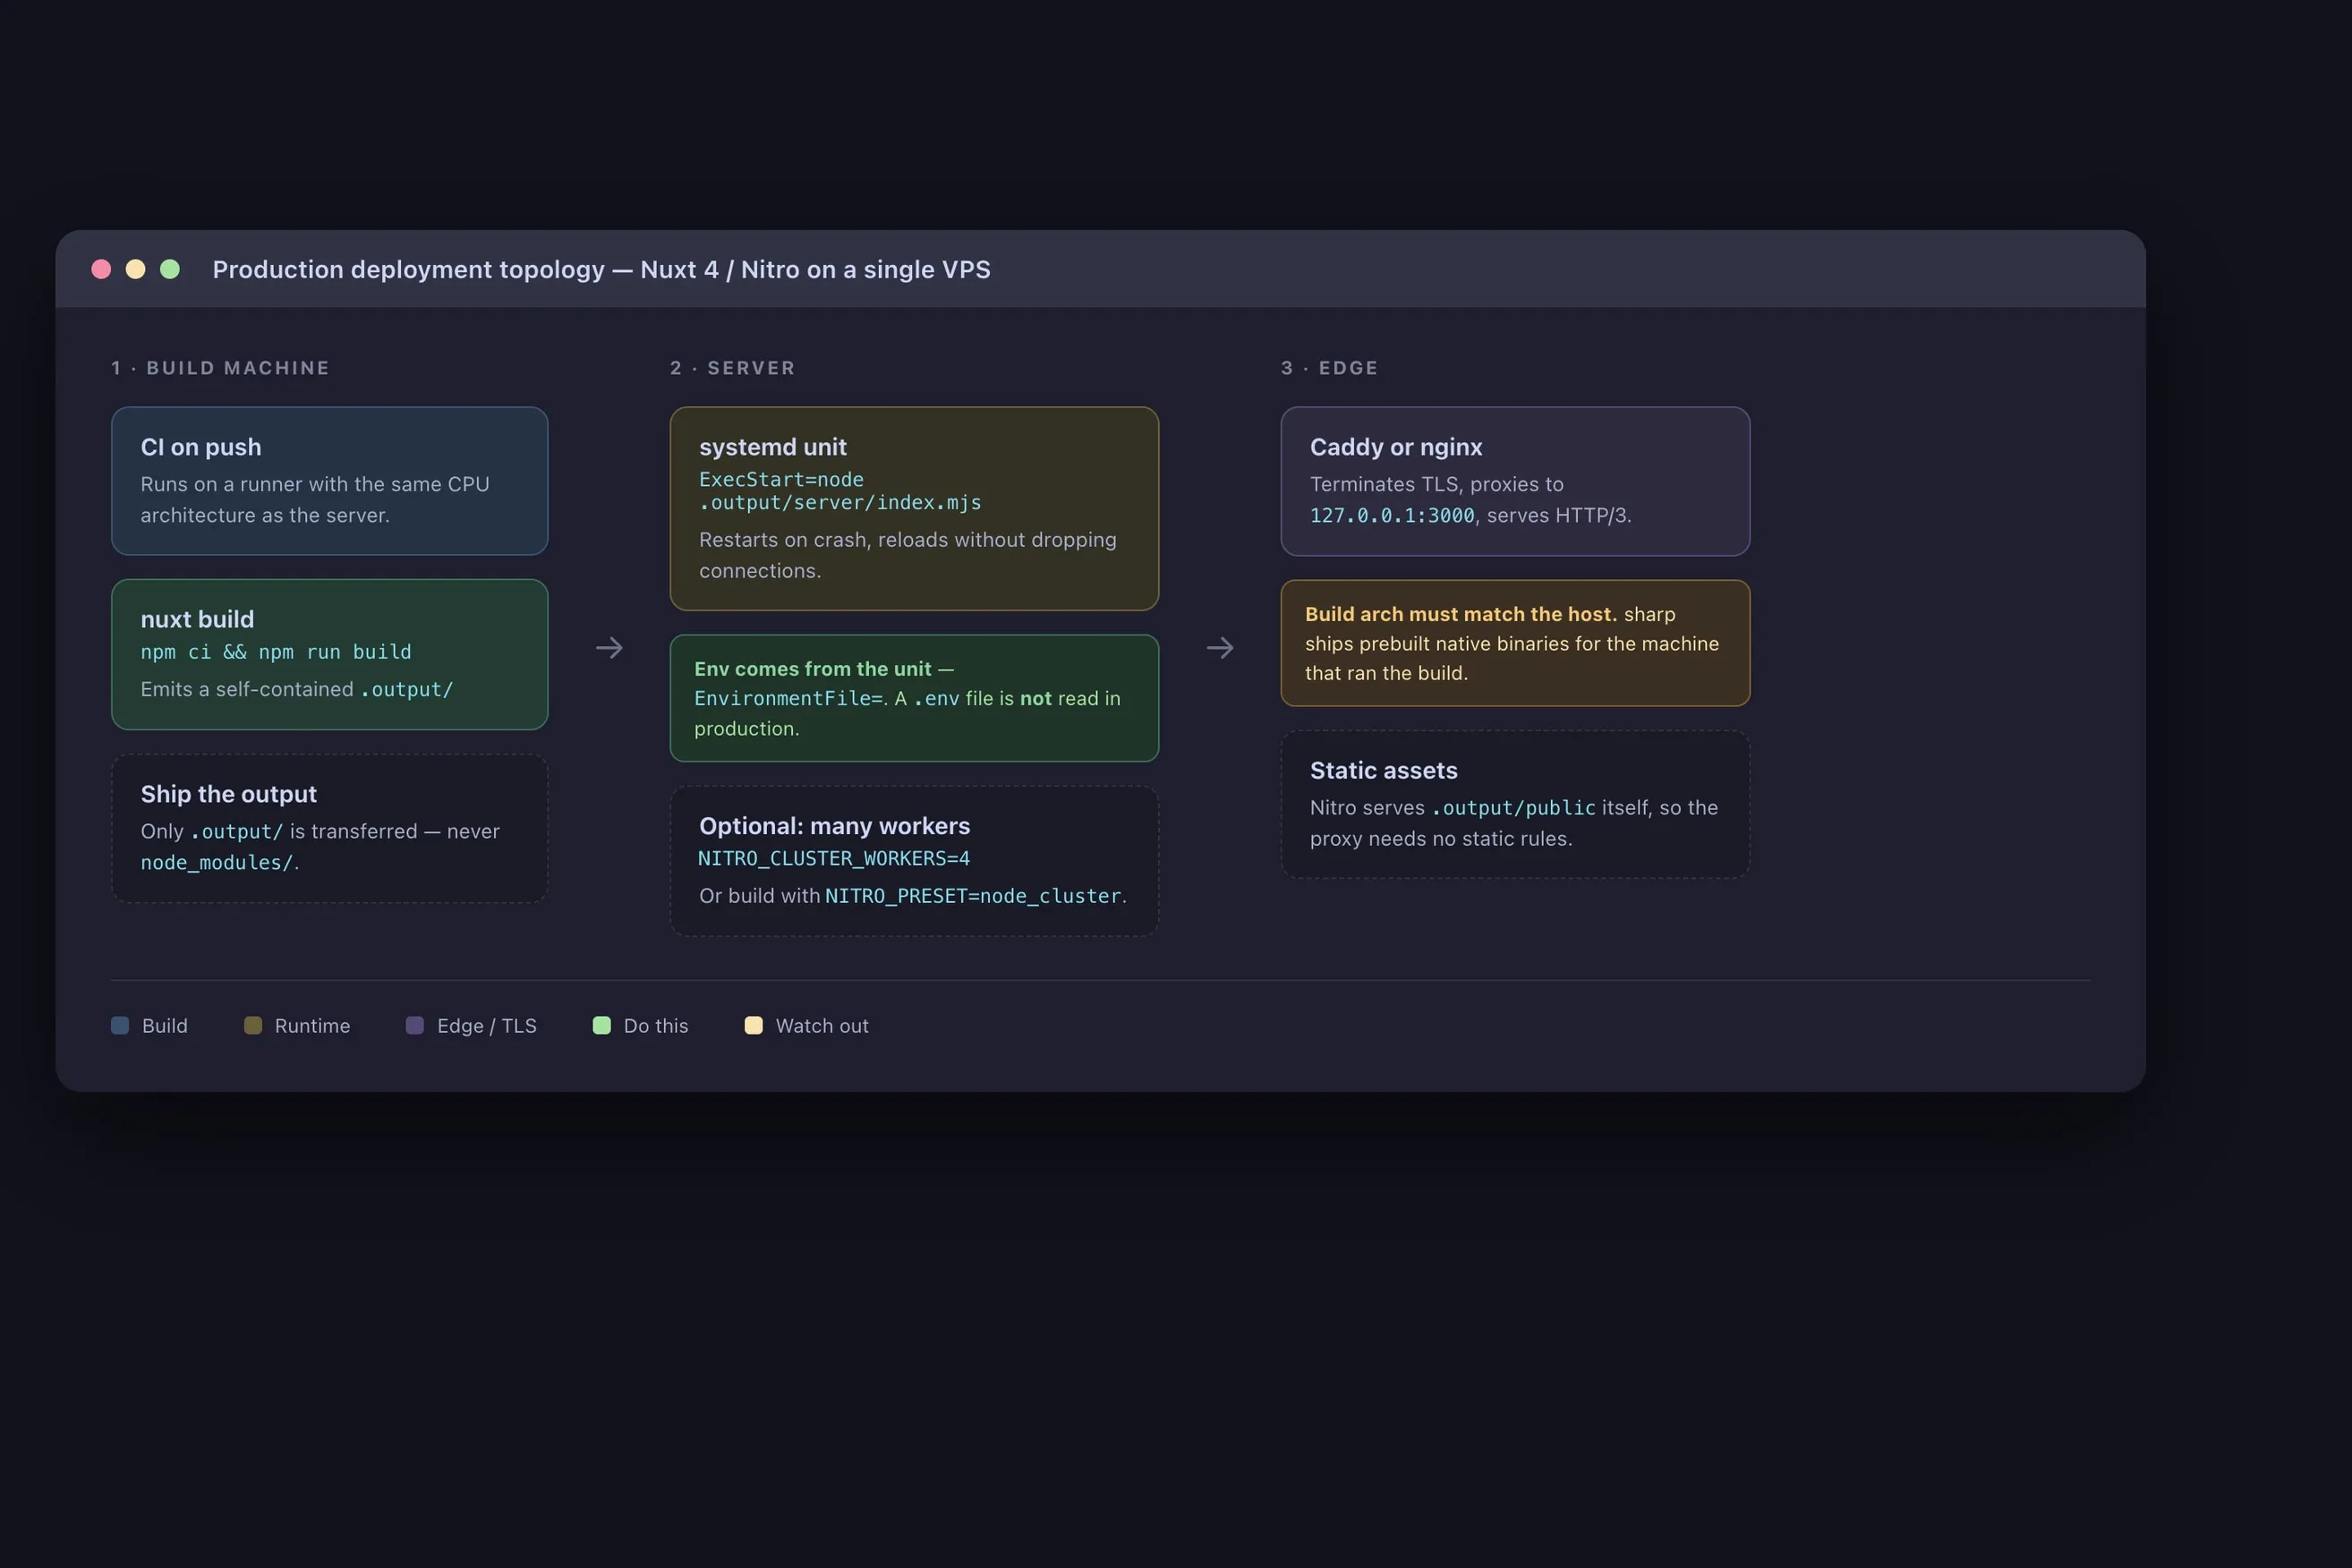Select the Caddy or nginx card heading
The height and width of the screenshot is (1568, 2352).
pos(1396,447)
